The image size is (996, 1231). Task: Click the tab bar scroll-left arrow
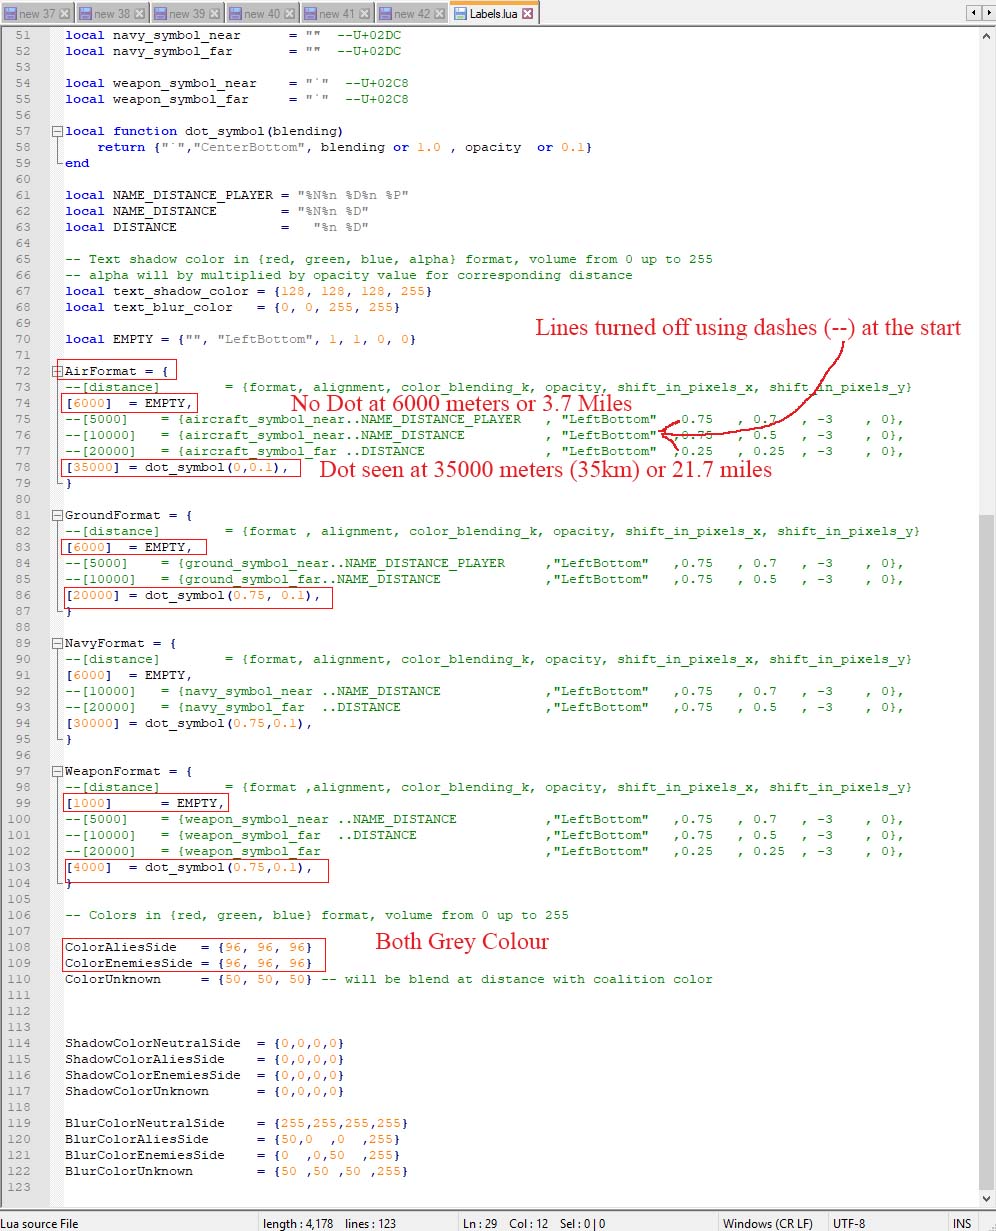tap(973, 13)
